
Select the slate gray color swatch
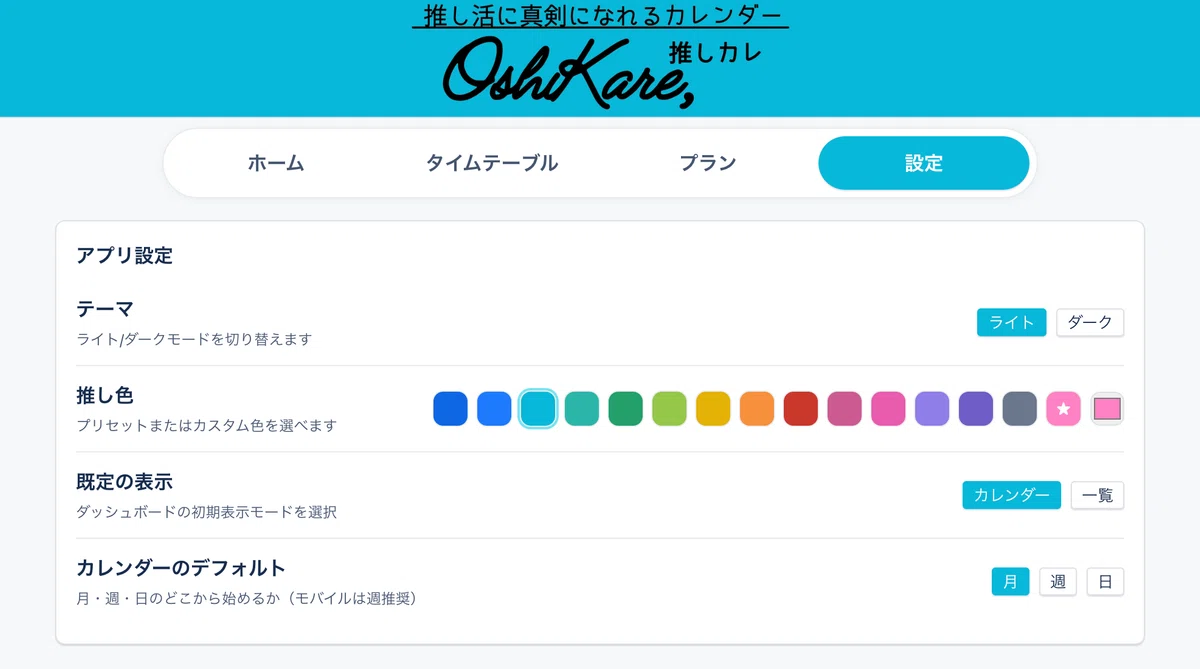(1019, 409)
